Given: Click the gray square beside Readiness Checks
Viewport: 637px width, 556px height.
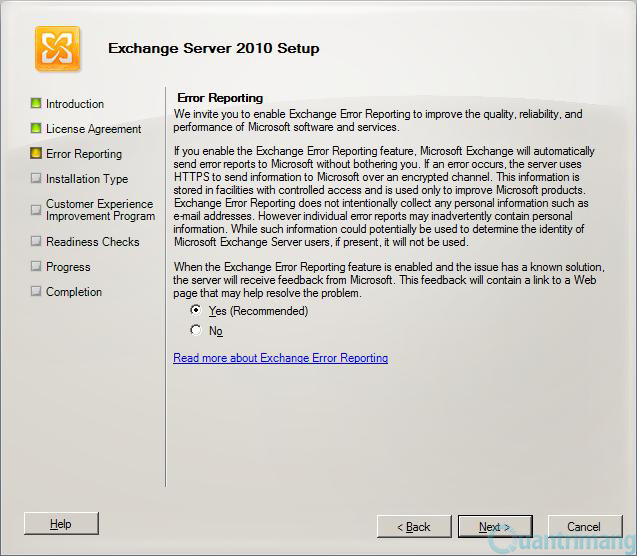Looking at the screenshot, I should 36,241.
